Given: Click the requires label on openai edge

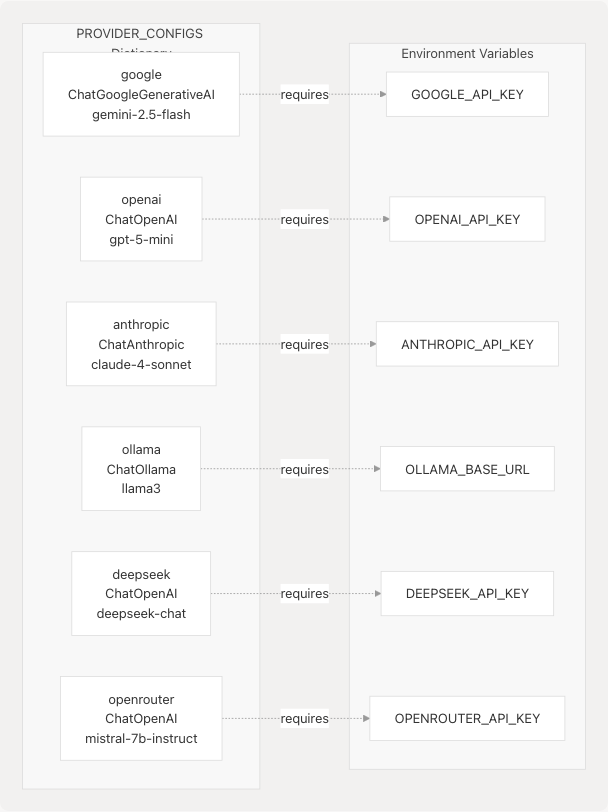Looking at the screenshot, I should (x=305, y=219).
